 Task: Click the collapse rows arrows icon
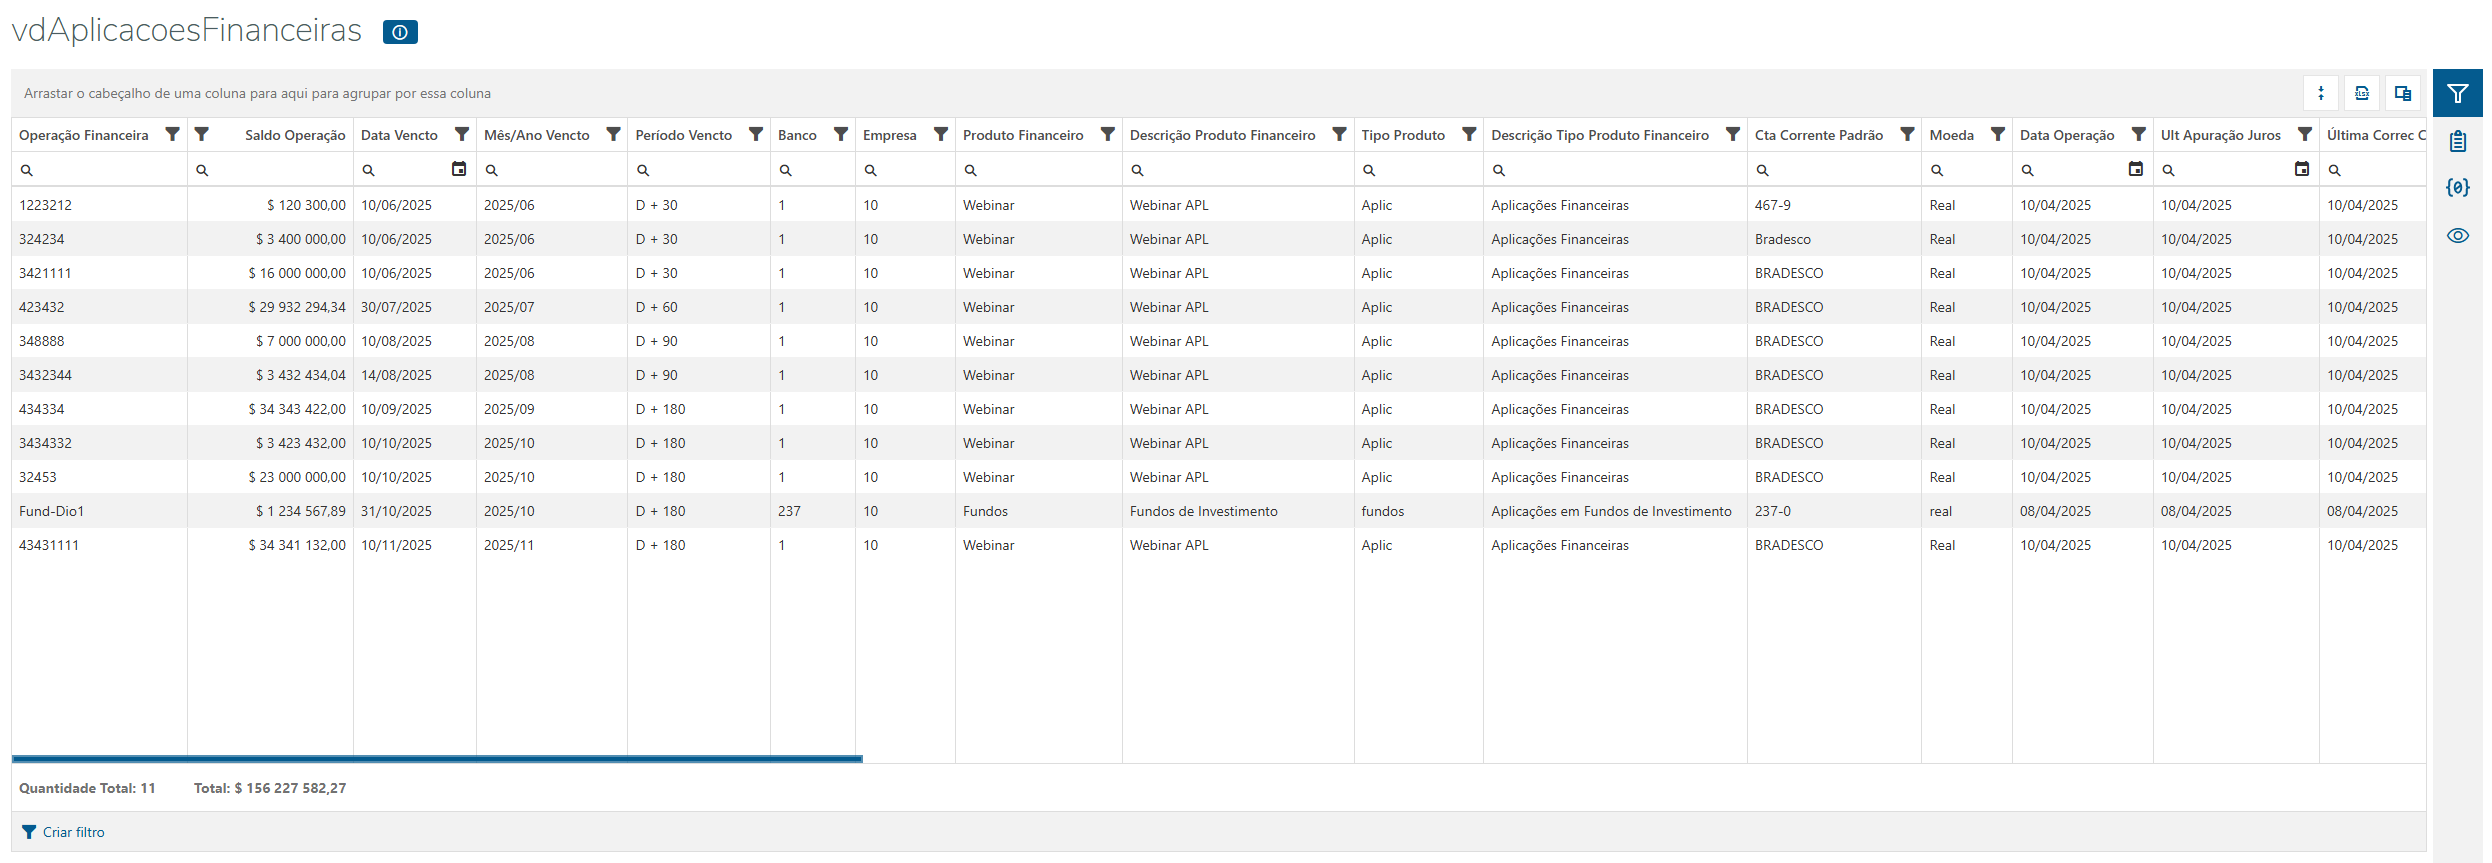(x=2321, y=93)
